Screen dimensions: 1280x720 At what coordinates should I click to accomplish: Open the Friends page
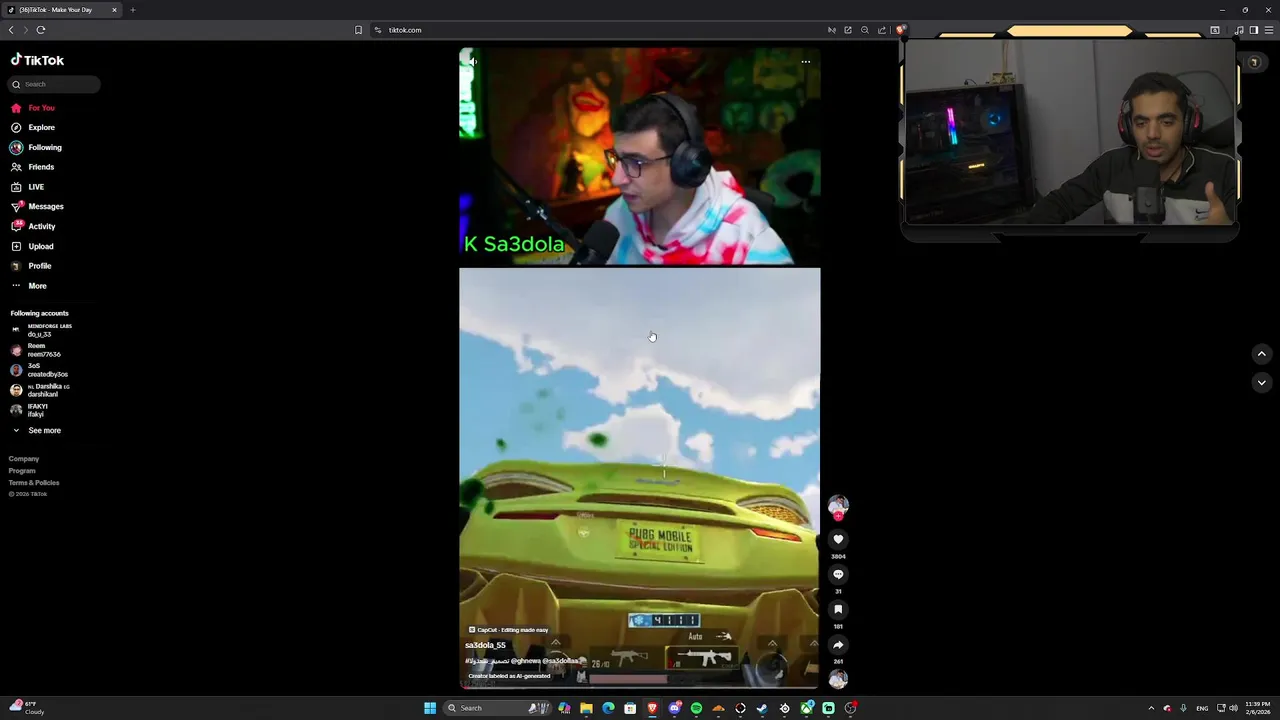pos(33,167)
